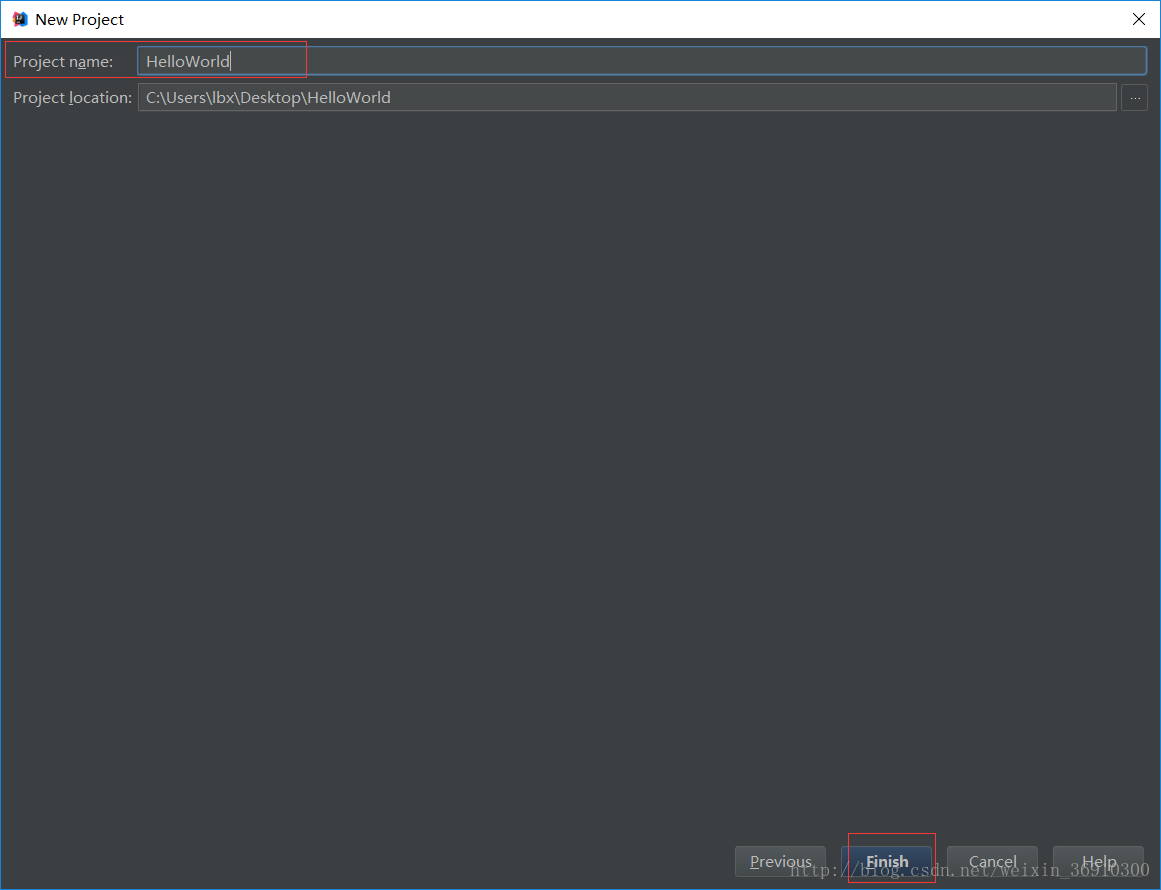
Task: Go back with the Previous button
Action: click(780, 861)
